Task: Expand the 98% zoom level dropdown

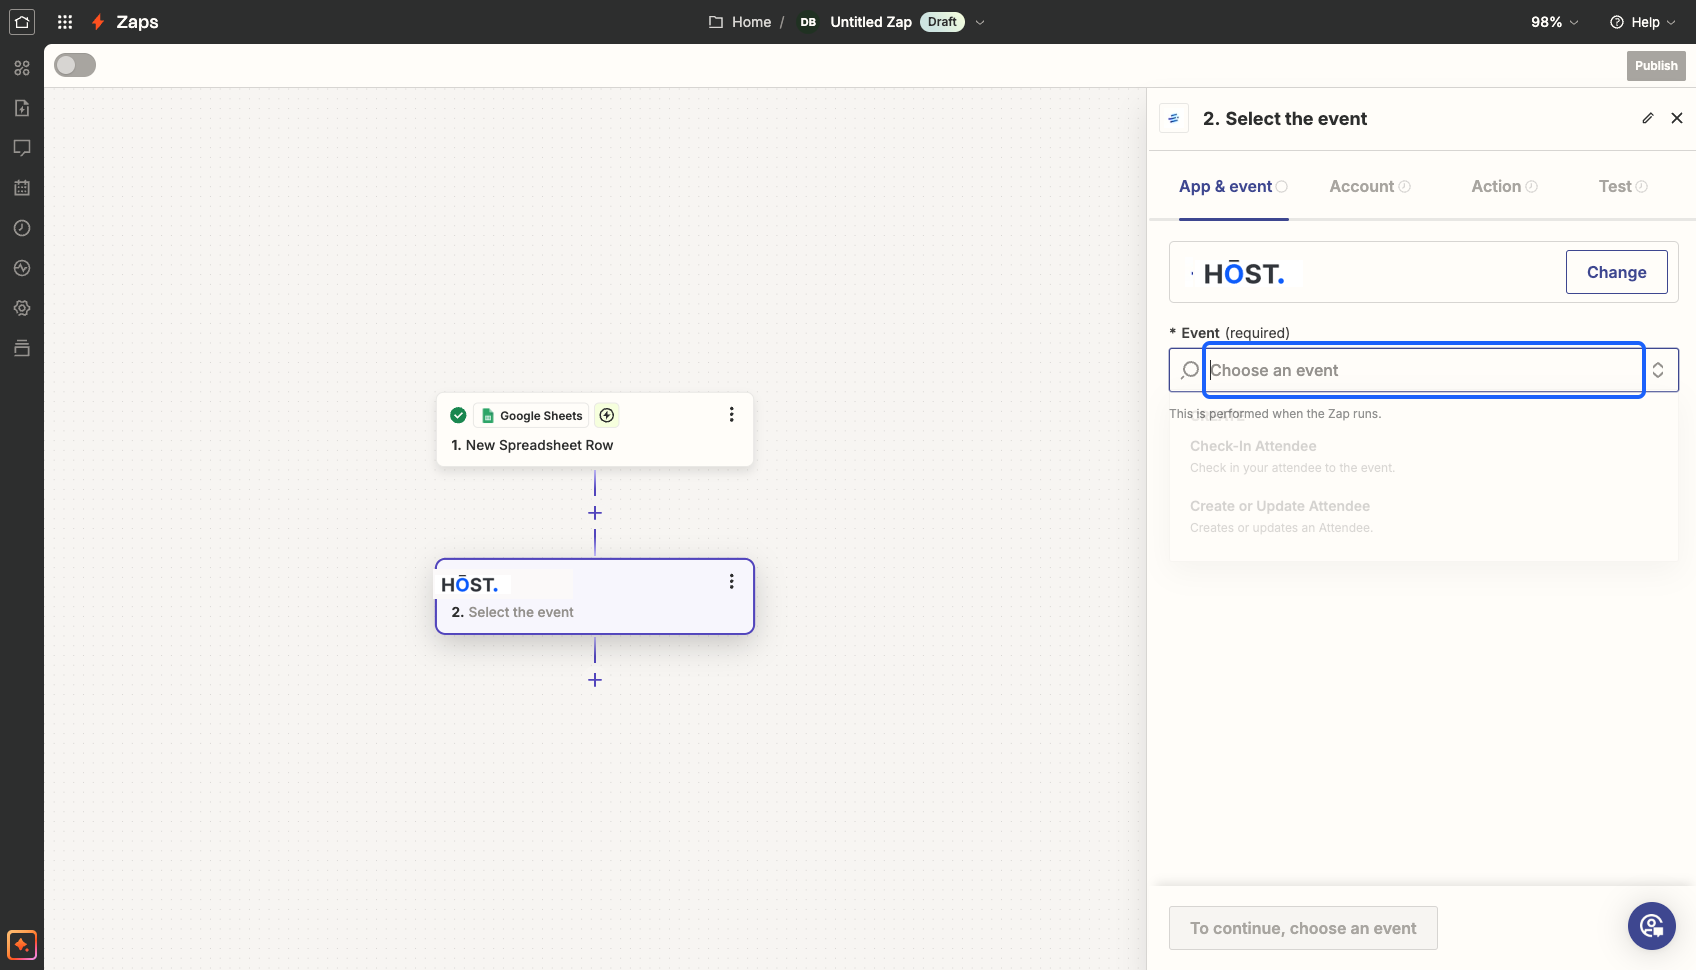Action: tap(1555, 22)
